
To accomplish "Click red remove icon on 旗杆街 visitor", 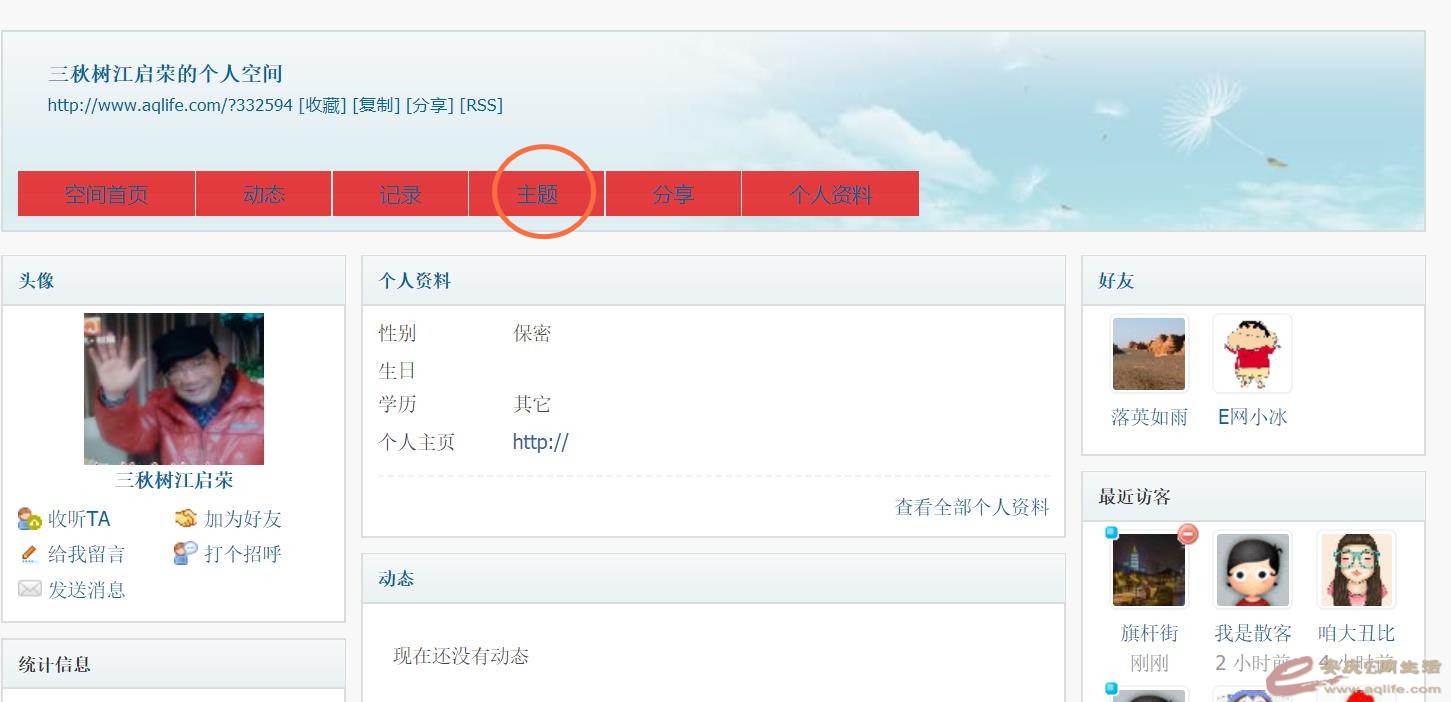I will (1187, 534).
